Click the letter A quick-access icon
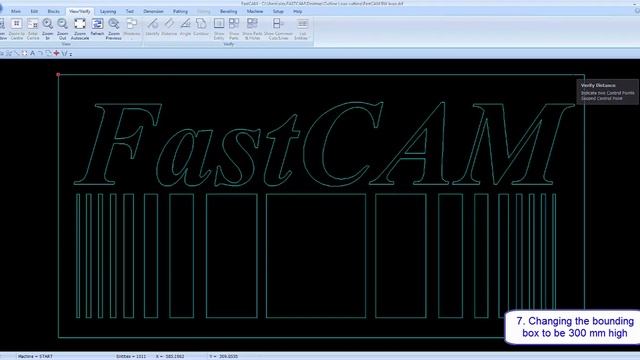The width and height of the screenshot is (640, 360). tap(33, 53)
